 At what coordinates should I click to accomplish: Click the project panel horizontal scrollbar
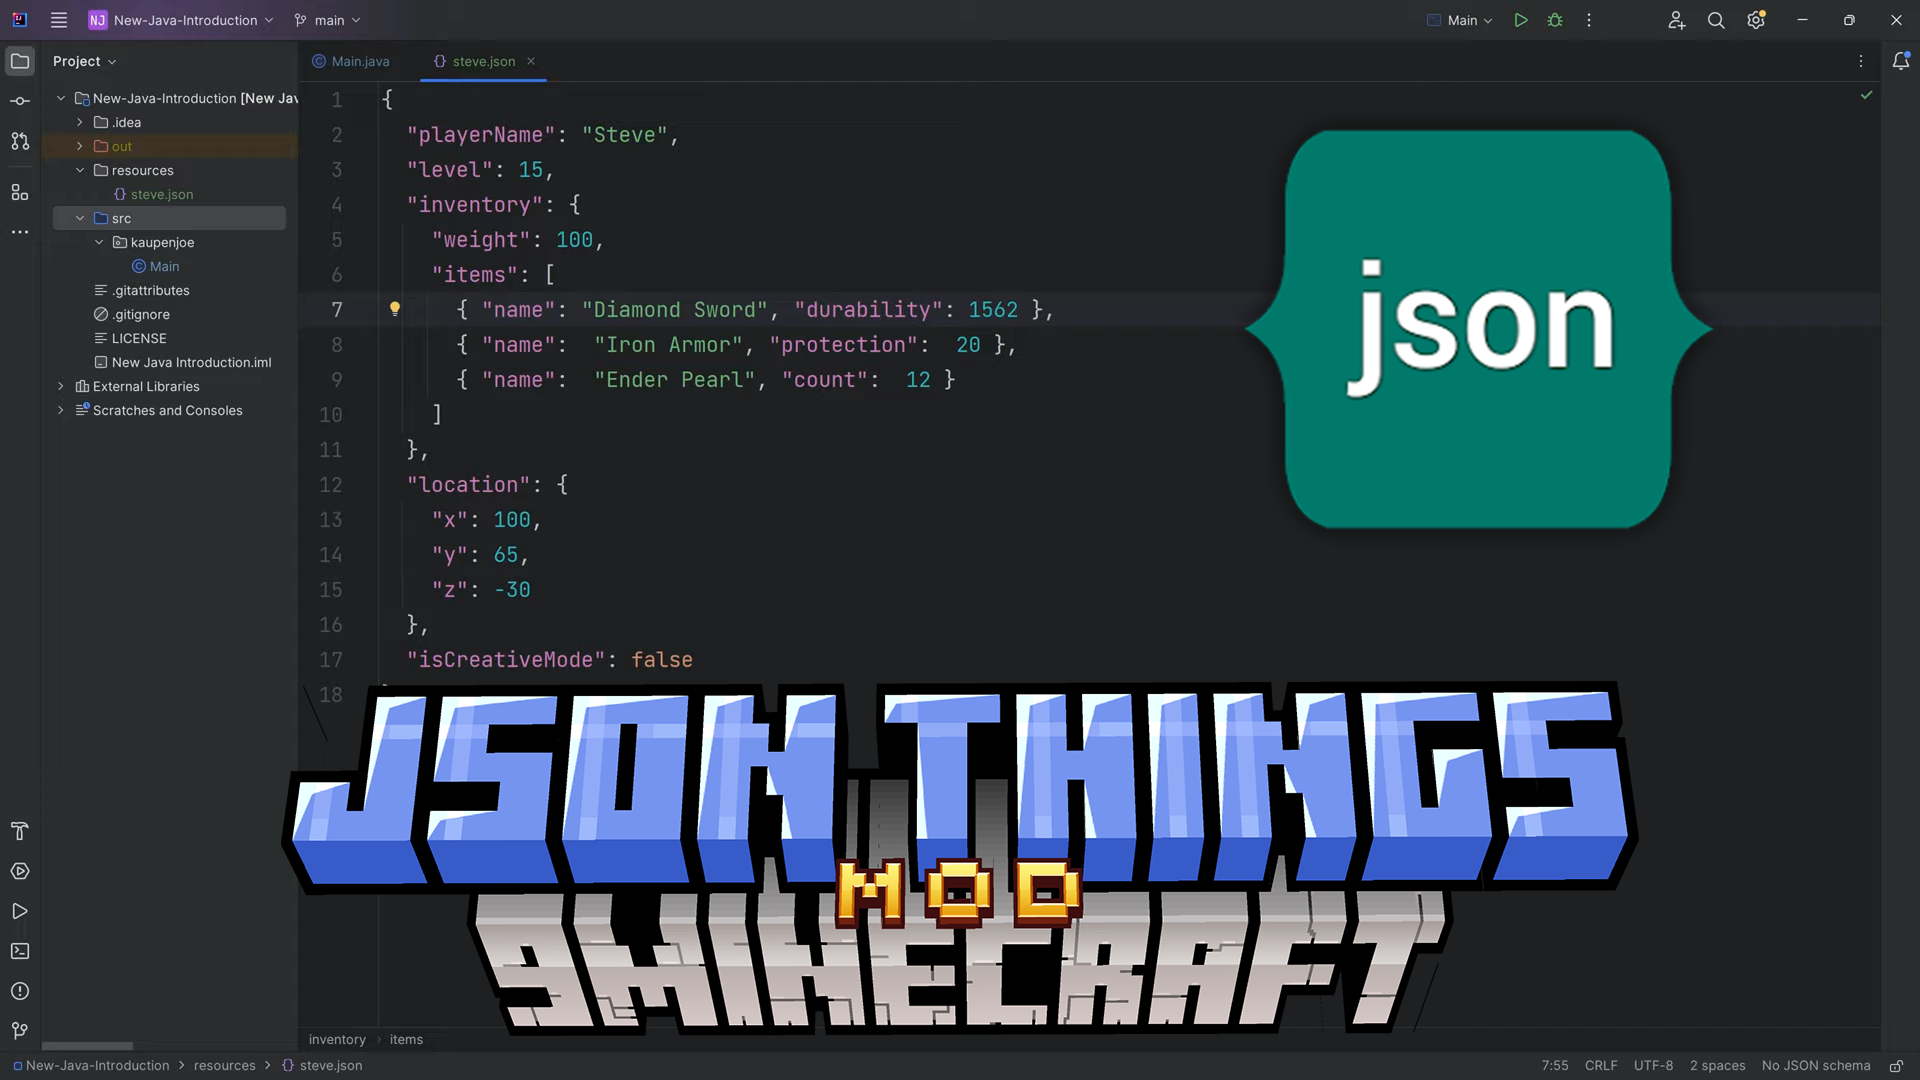click(x=87, y=1046)
